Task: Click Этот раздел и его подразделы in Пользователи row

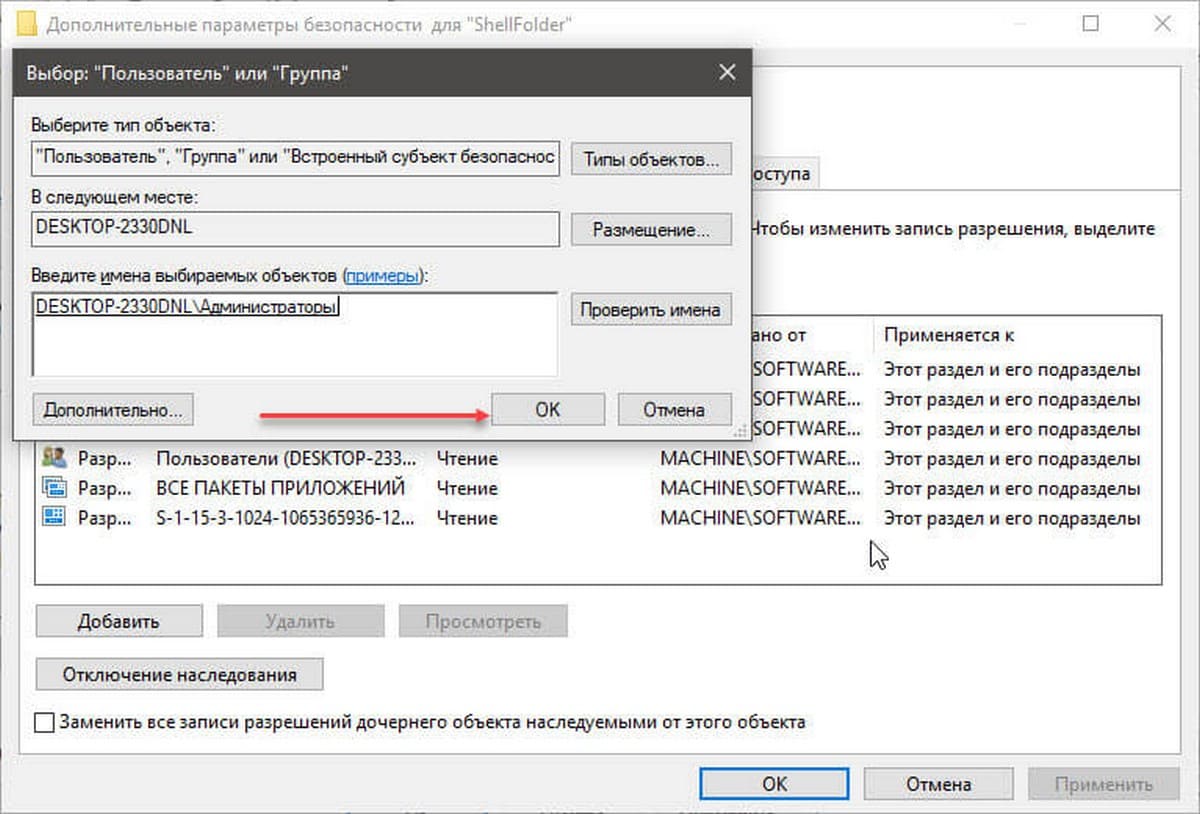Action: [1012, 459]
